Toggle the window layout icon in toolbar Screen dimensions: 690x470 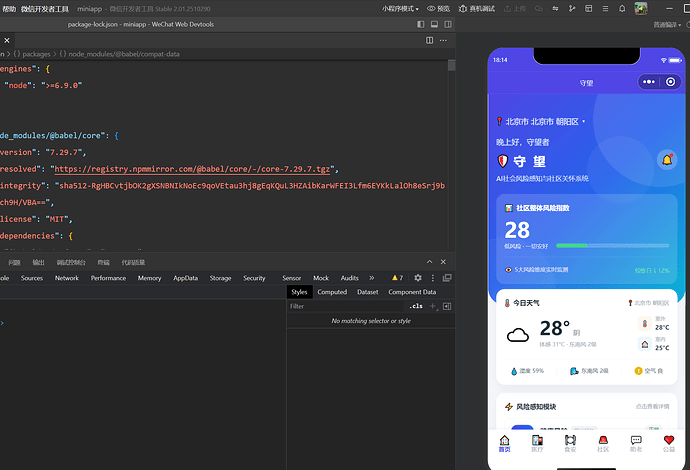(x=588, y=9)
